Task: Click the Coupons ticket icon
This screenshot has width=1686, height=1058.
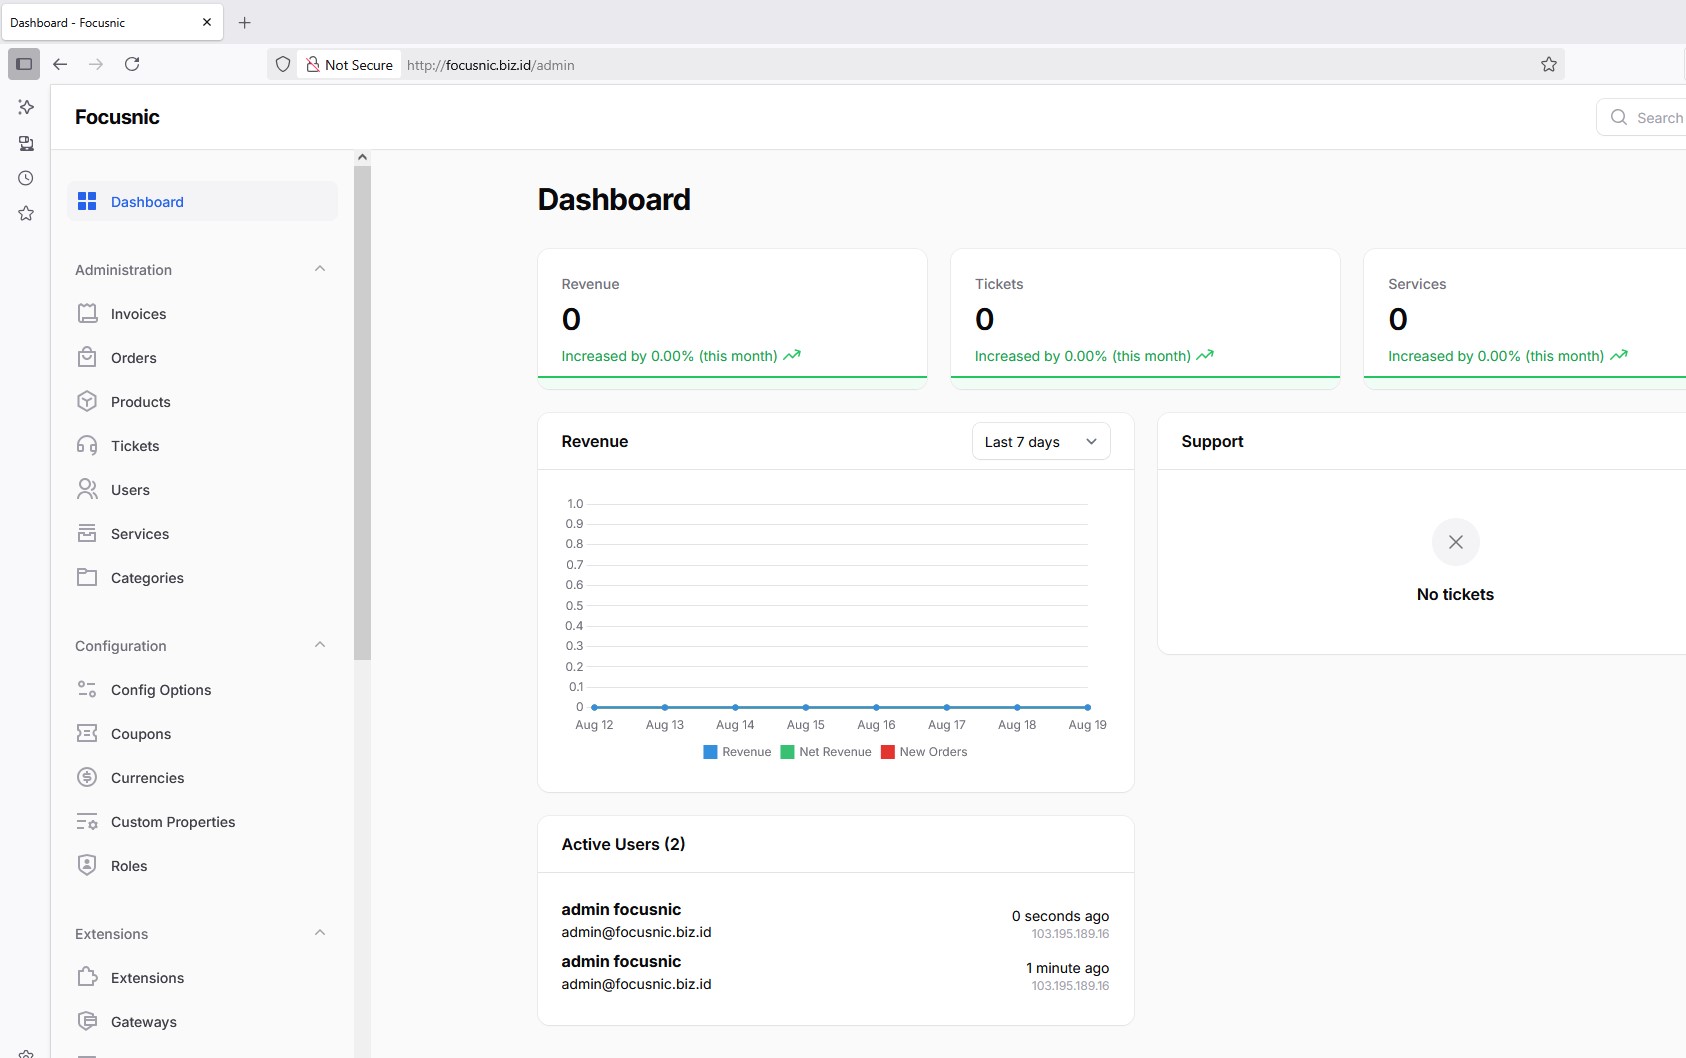Action: coord(87,733)
